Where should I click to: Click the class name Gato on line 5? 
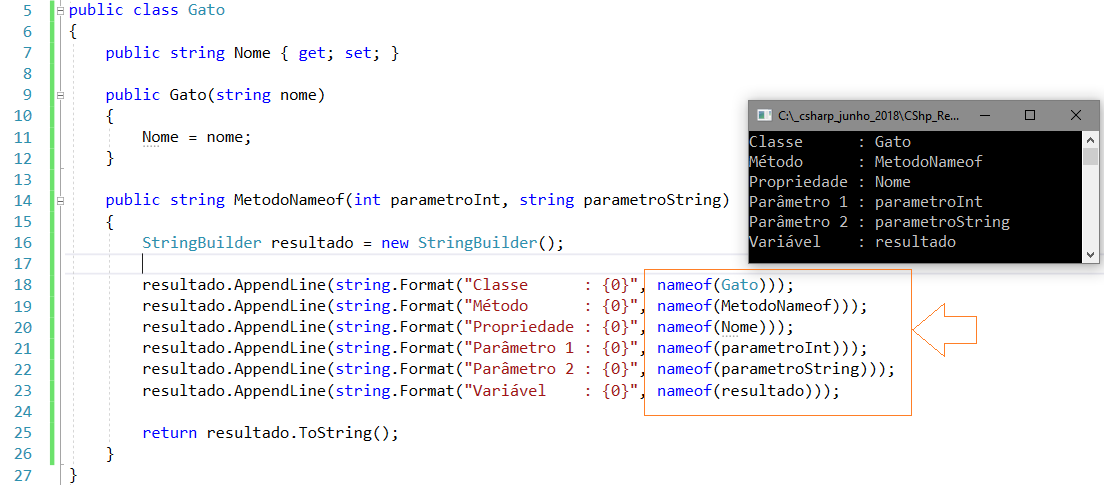[x=206, y=11]
